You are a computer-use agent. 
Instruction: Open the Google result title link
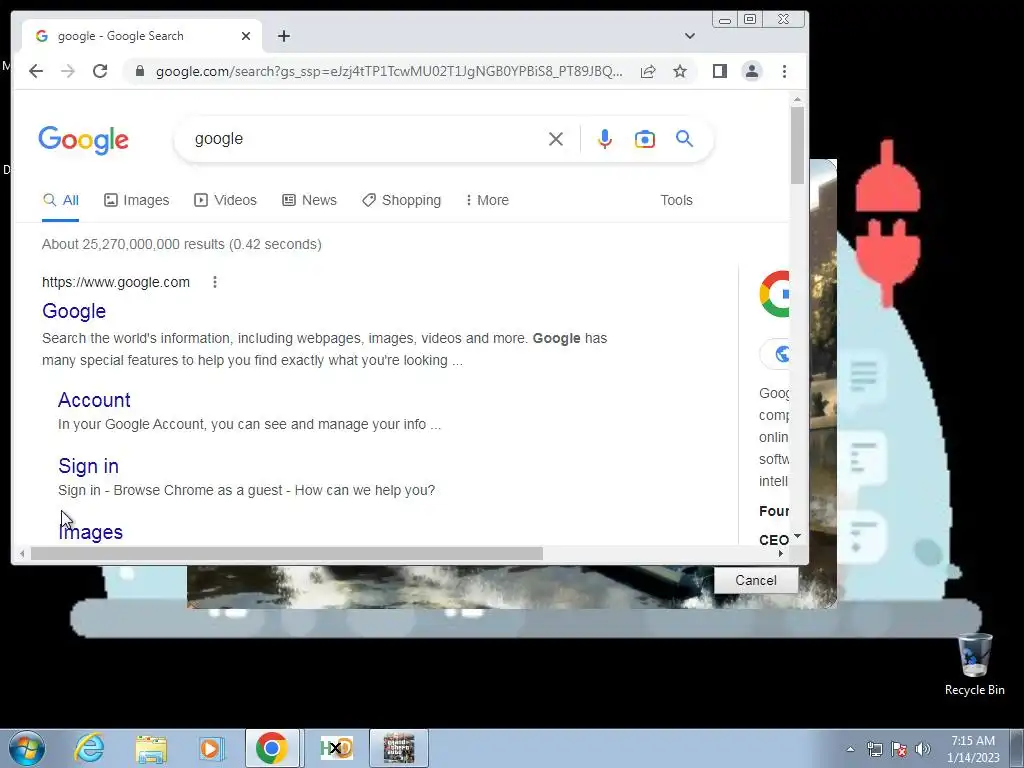point(74,311)
